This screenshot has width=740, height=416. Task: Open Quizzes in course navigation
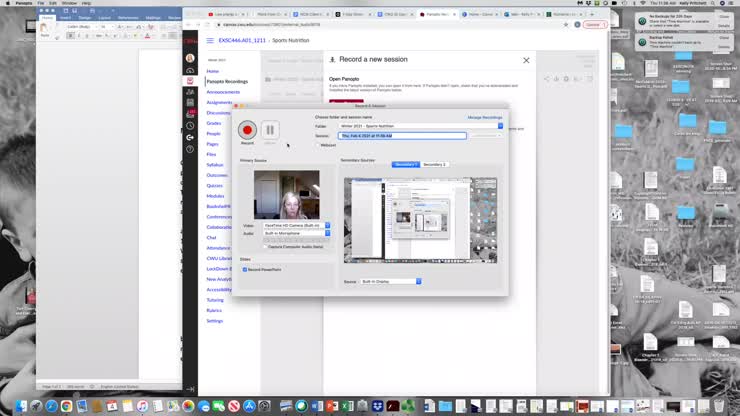214,186
